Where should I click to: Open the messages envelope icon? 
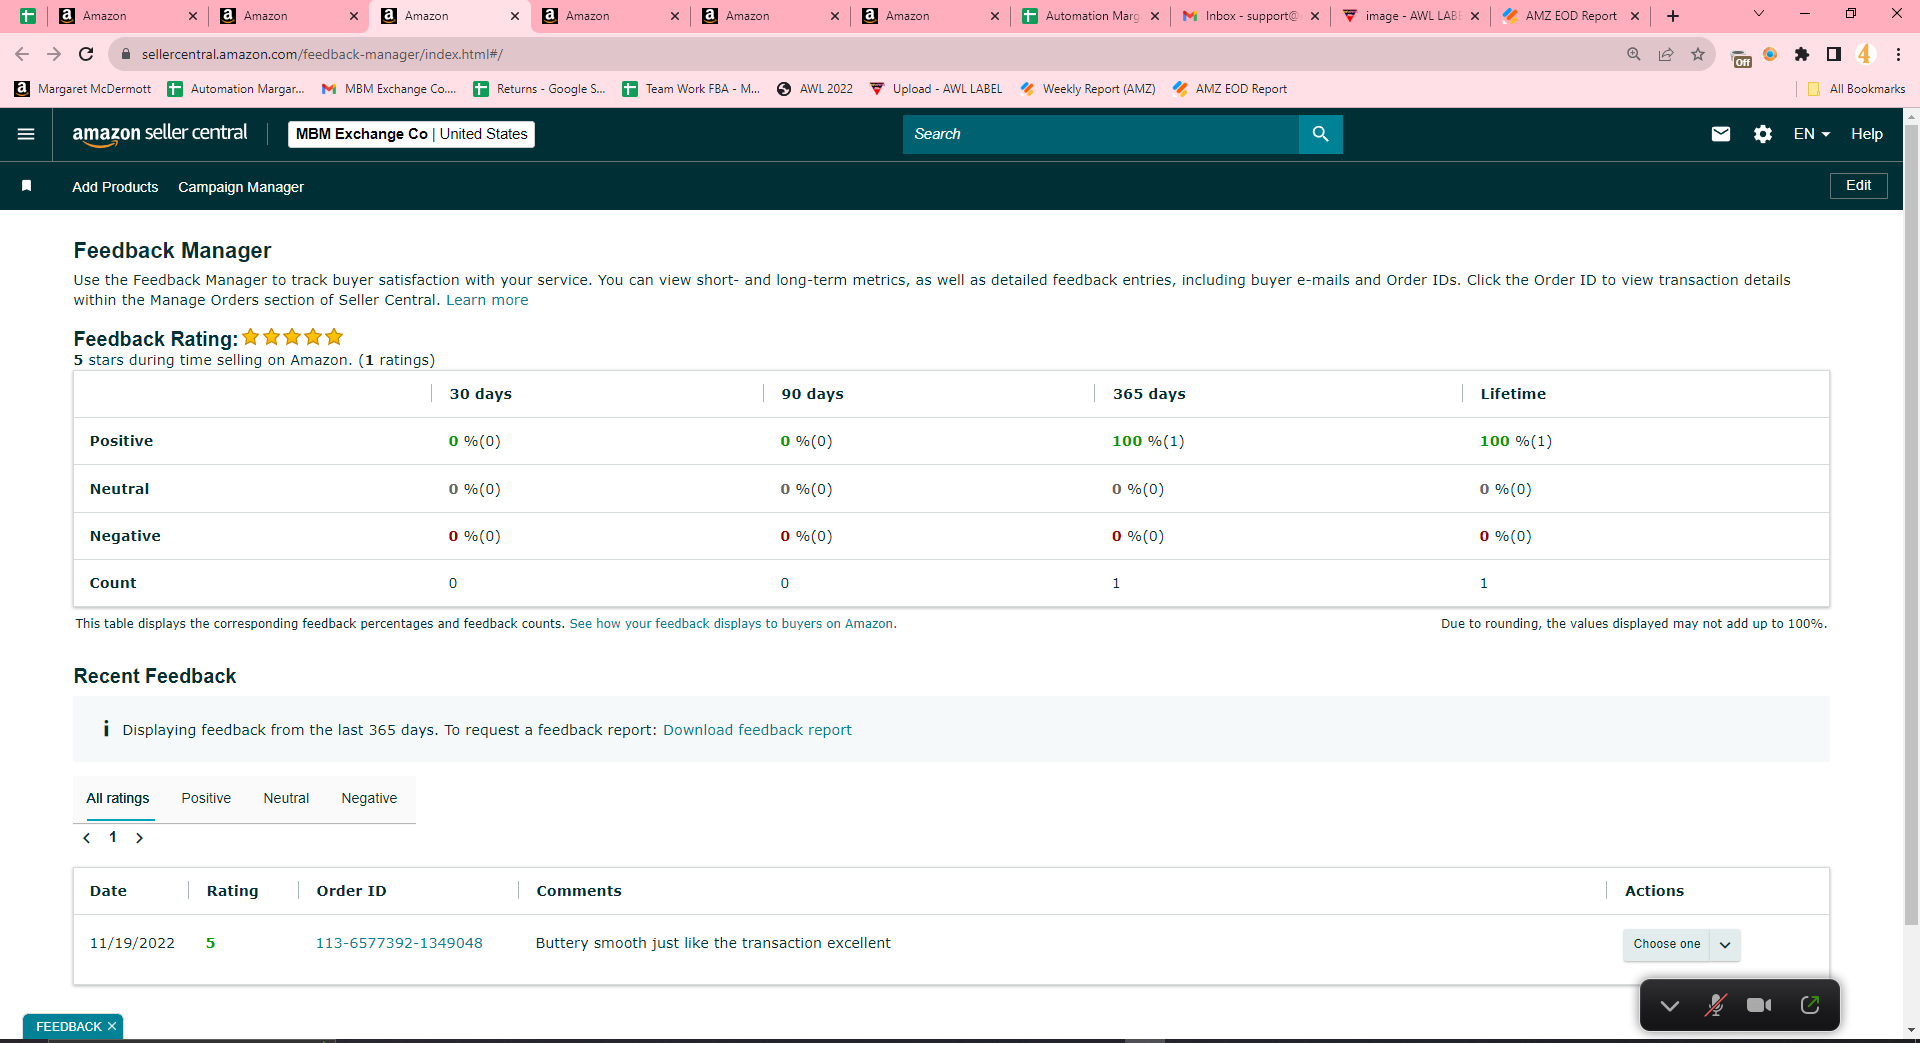point(1720,134)
